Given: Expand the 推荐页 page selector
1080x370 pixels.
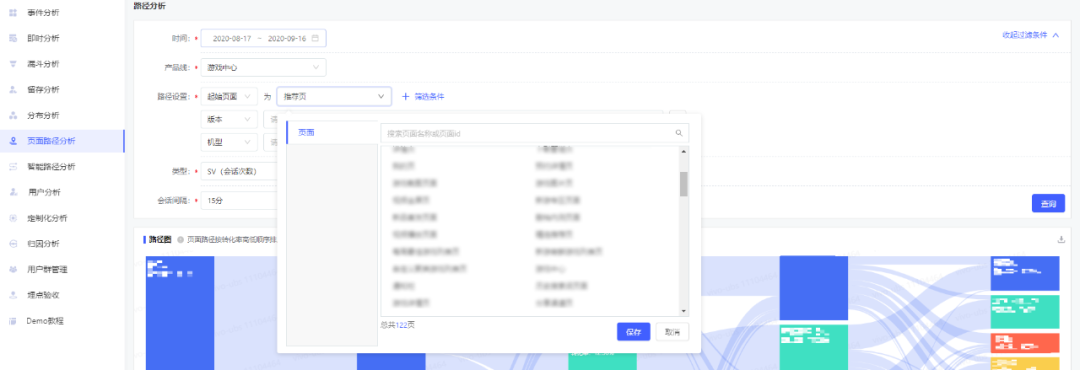Looking at the screenshot, I should tap(334, 96).
